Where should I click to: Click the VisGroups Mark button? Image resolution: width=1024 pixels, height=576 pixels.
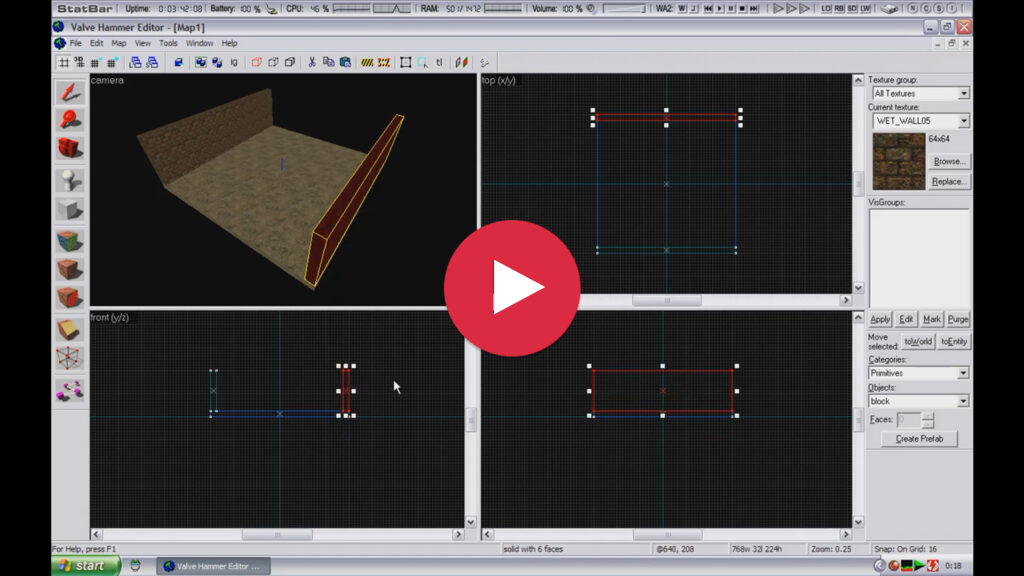[931, 319]
